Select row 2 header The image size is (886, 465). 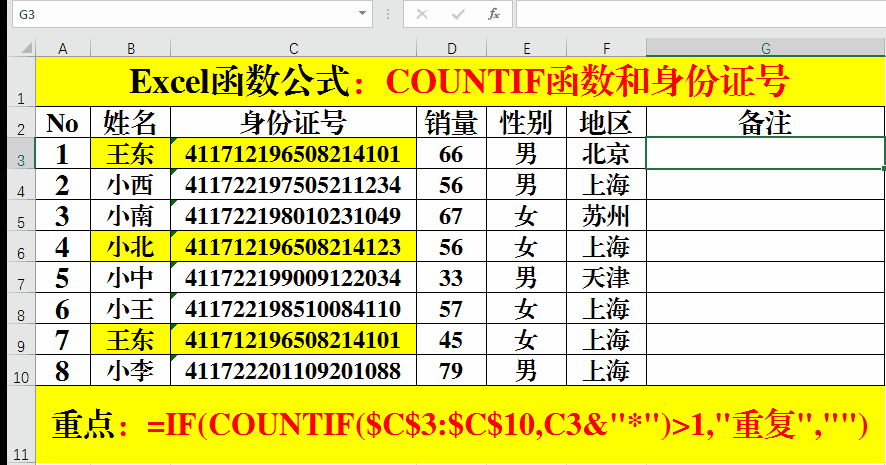click(21, 121)
